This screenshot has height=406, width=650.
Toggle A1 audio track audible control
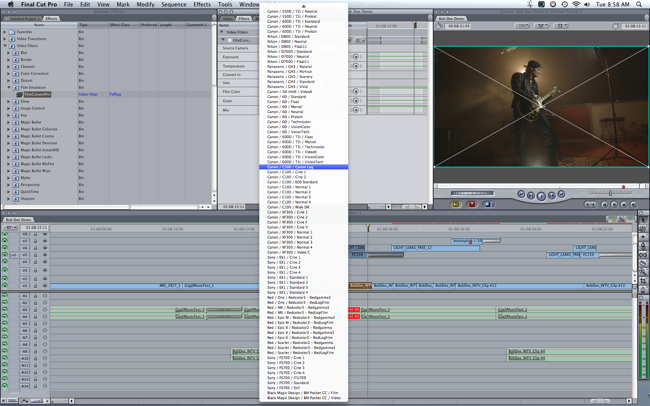tap(5, 296)
